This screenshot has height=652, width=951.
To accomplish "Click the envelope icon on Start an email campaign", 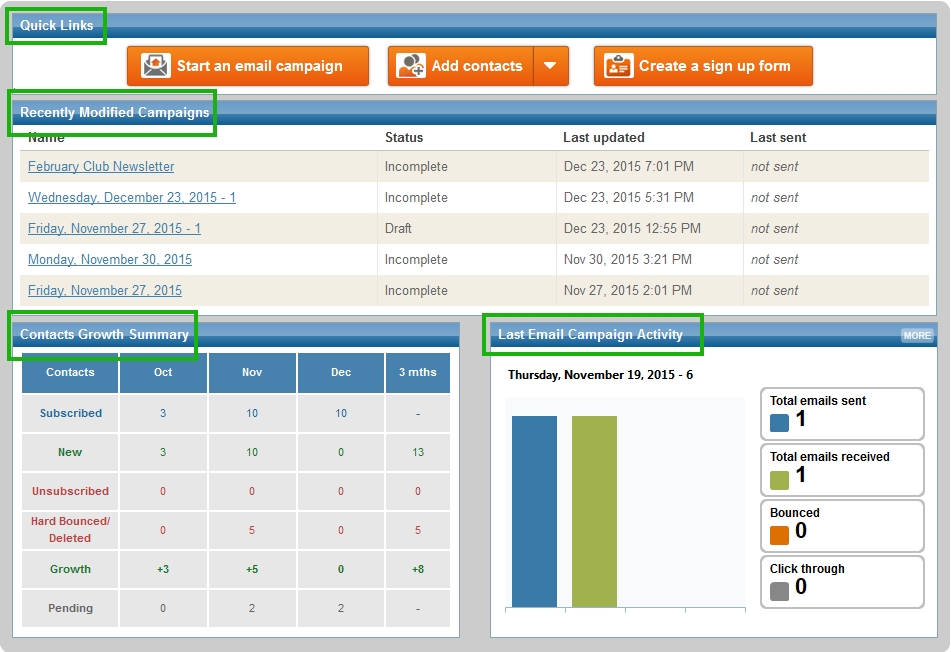I will 155,66.
